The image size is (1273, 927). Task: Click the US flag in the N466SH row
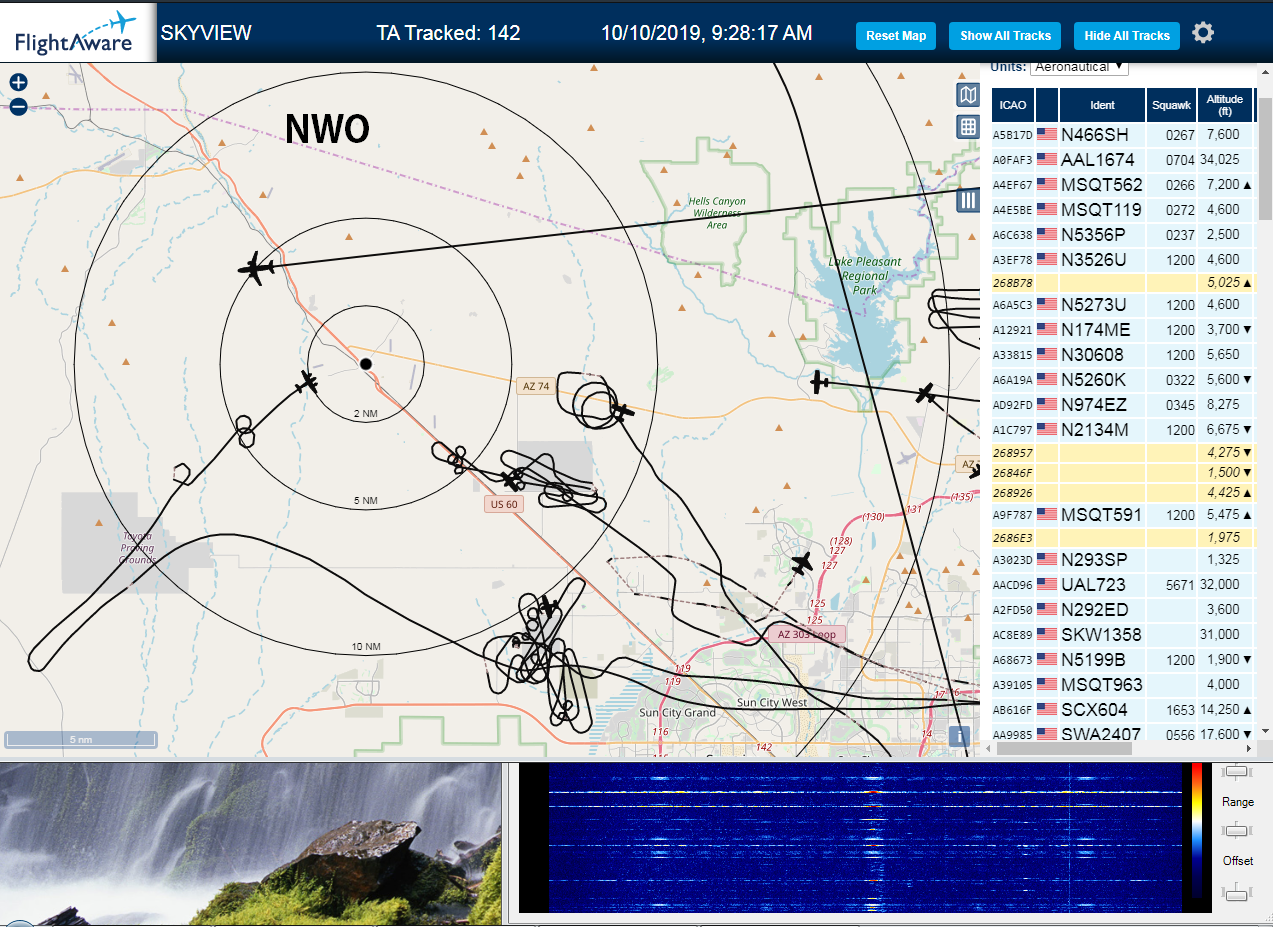(x=1047, y=134)
